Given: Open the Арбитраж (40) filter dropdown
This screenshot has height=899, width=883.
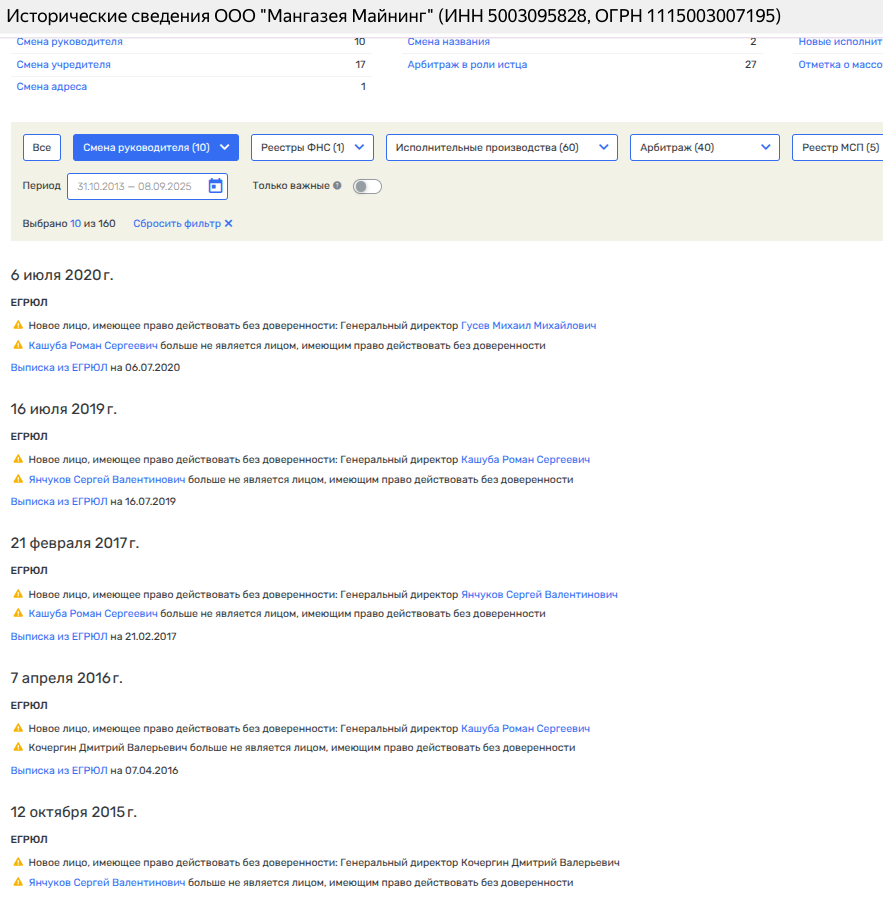Looking at the screenshot, I should tap(704, 148).
